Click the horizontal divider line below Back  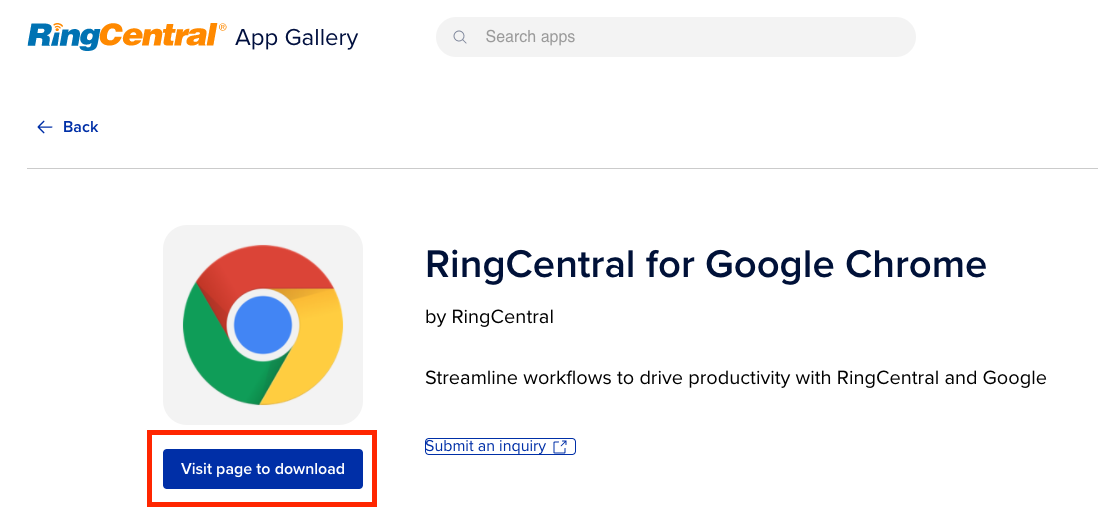click(x=562, y=169)
